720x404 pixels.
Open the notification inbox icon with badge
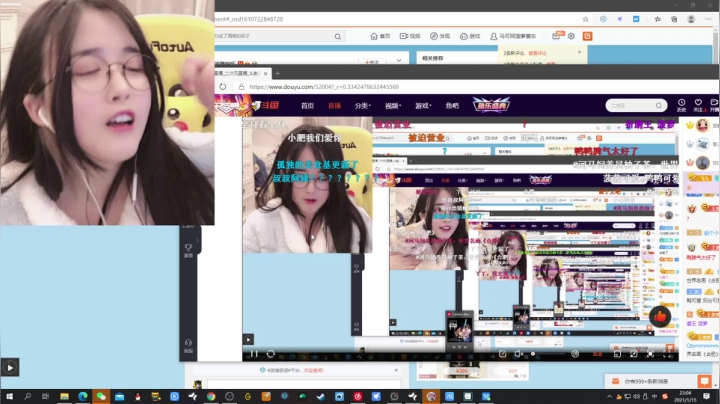click(x=557, y=35)
